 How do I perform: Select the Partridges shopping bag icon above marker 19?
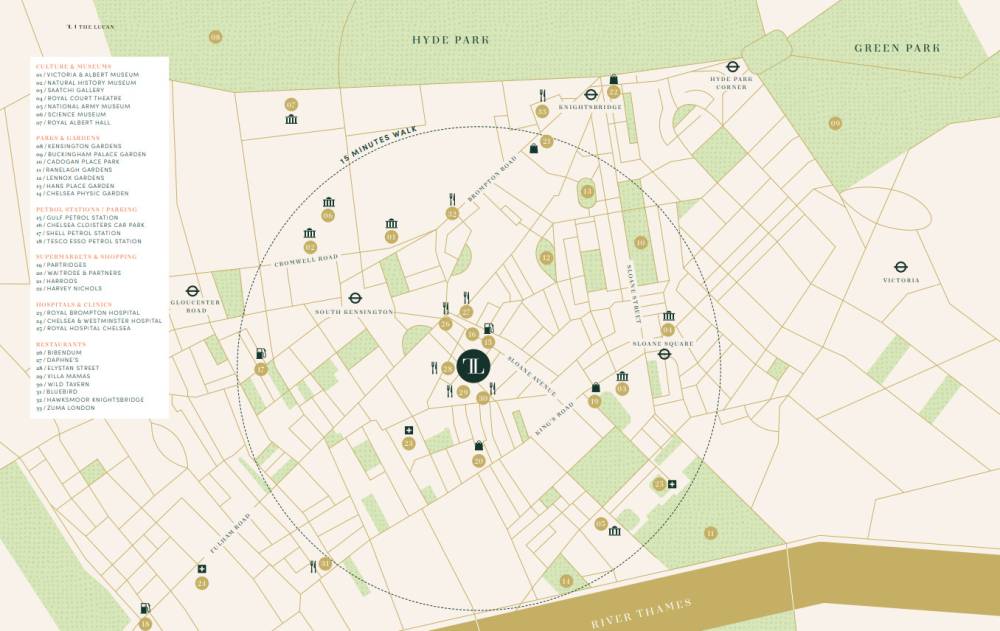(x=596, y=387)
